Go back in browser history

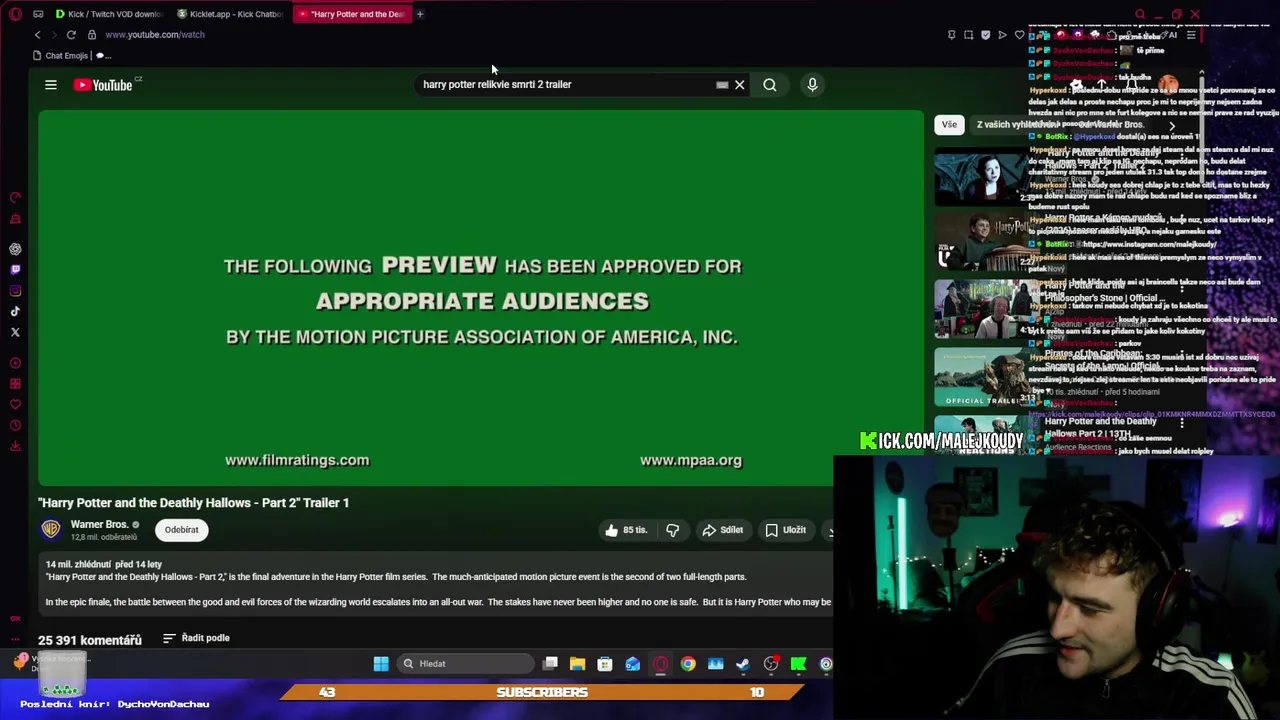point(38,35)
